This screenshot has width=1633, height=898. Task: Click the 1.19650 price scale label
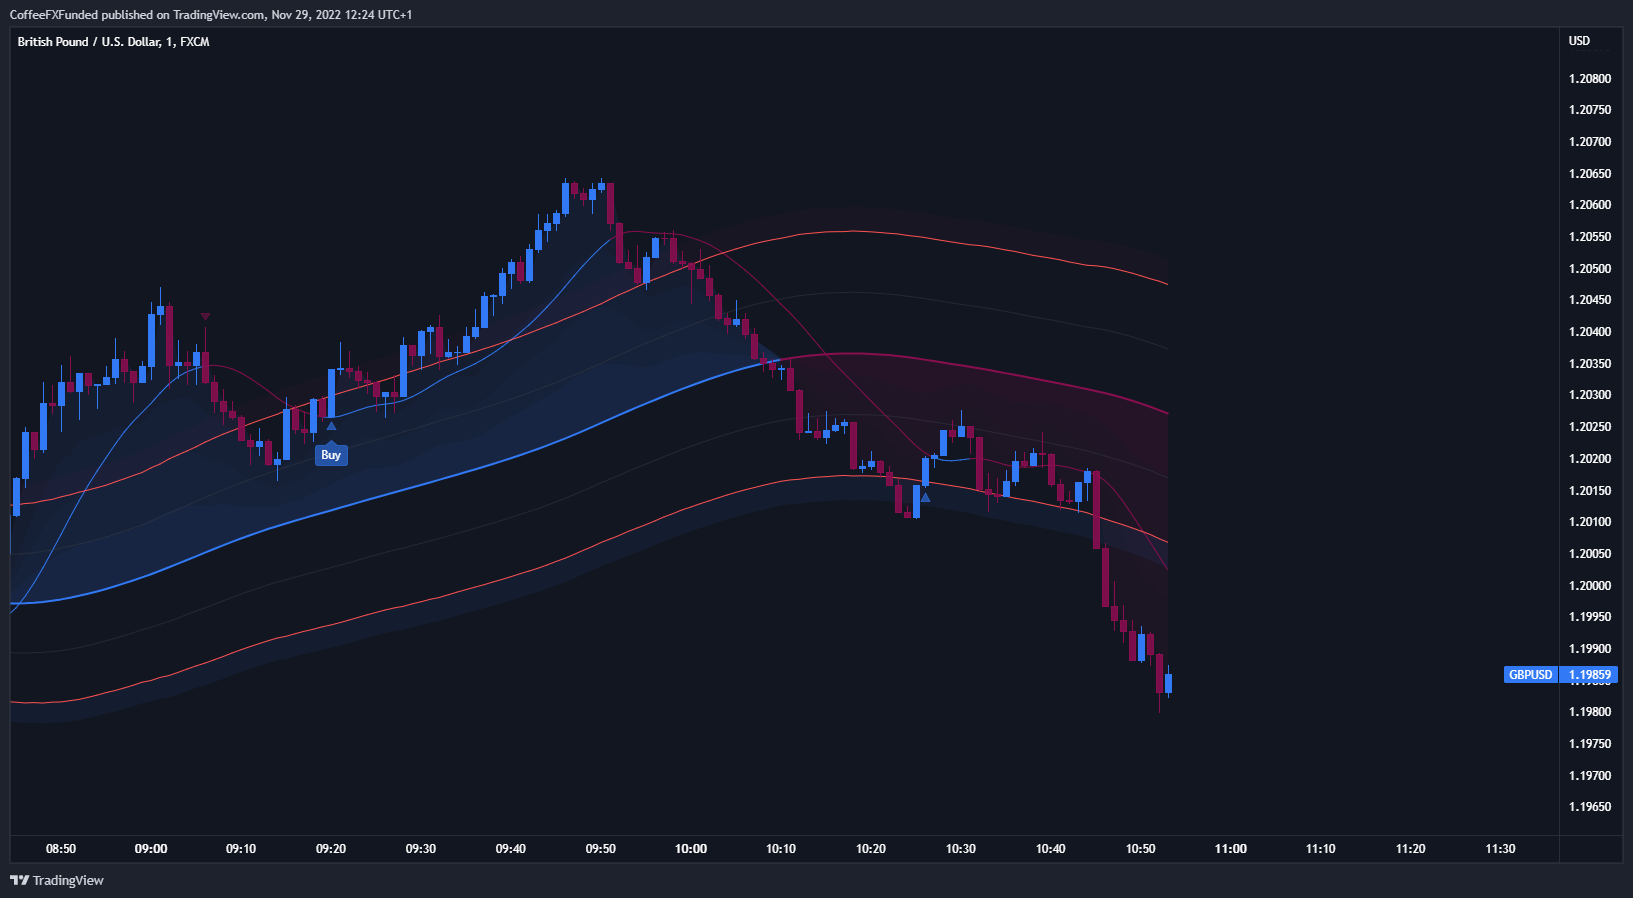[1590, 807]
